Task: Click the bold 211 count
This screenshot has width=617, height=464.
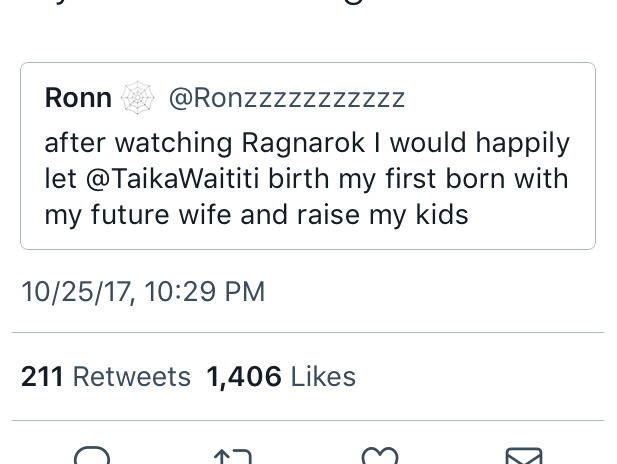Action: pos(42,376)
